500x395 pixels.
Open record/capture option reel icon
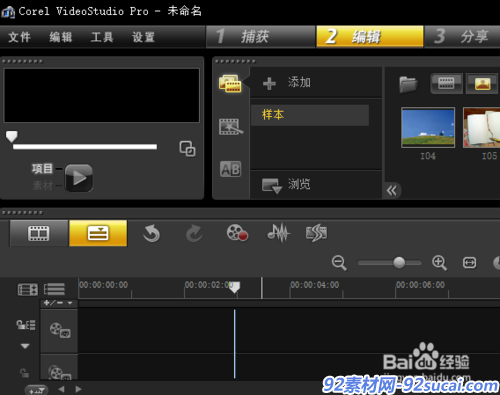click(237, 232)
